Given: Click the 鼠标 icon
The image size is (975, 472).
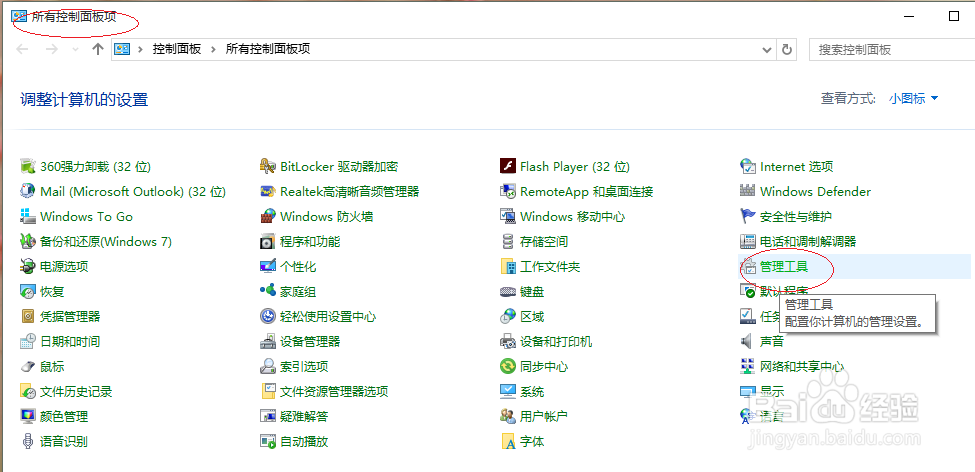Looking at the screenshot, I should click(28, 366).
